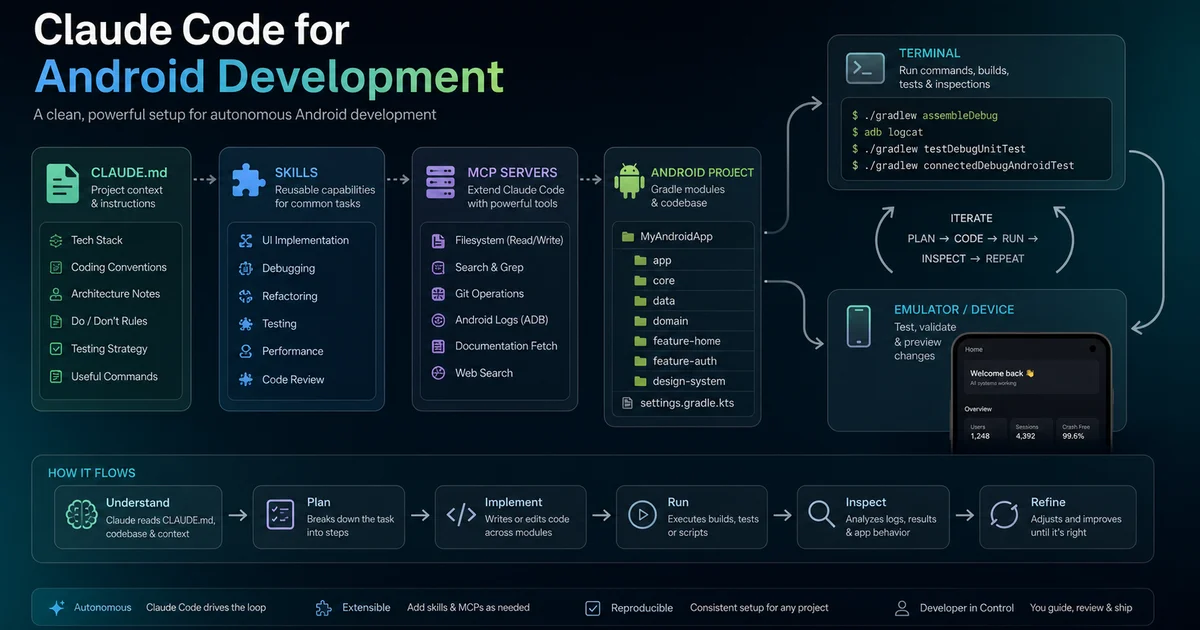Click the Understand brain icon
Viewport: 1200px width, 630px height.
(80, 515)
